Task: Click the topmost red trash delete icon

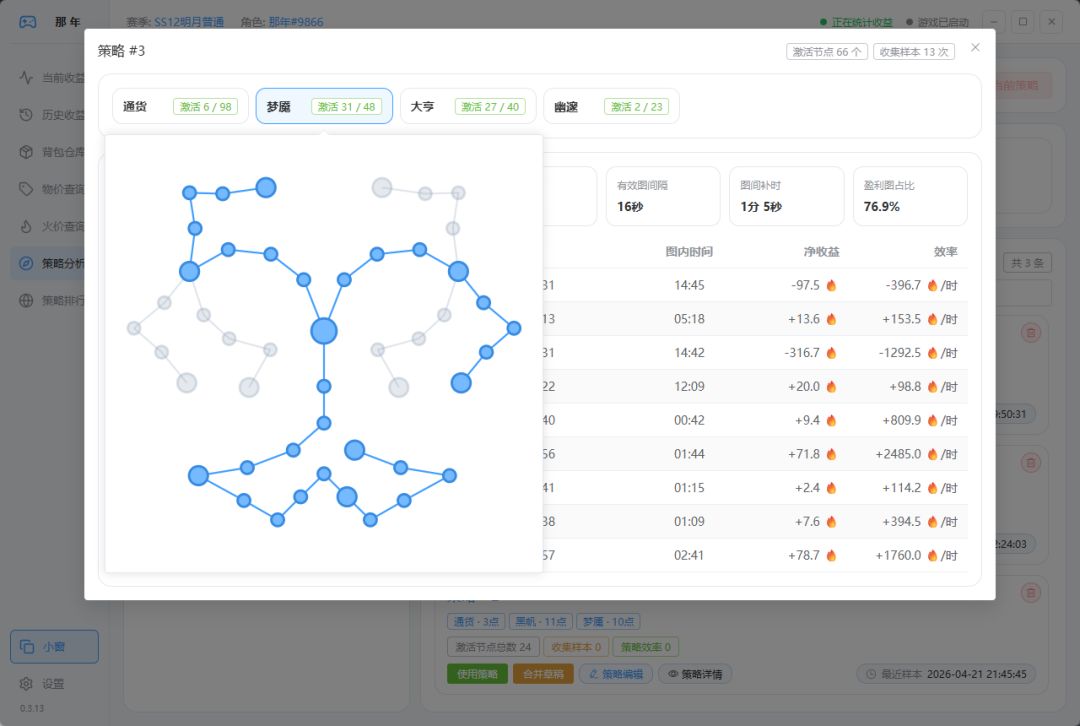Action: [1030, 332]
